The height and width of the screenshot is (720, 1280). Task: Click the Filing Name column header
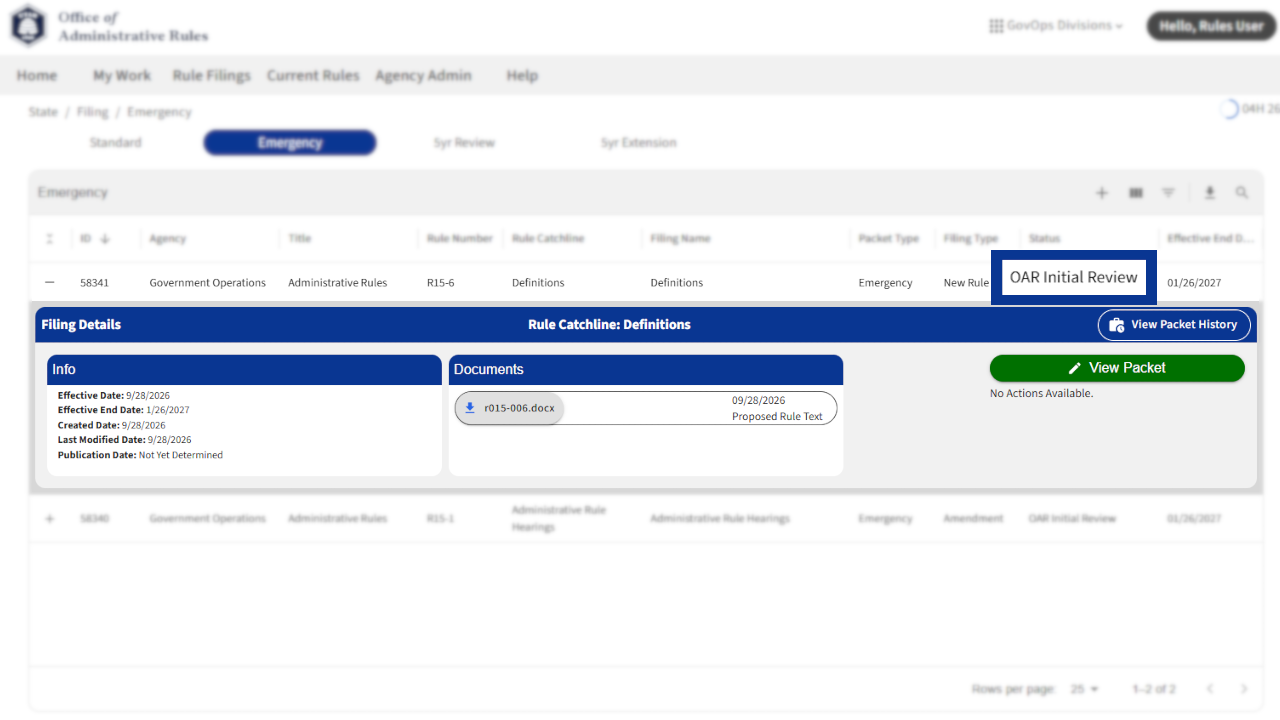(680, 239)
